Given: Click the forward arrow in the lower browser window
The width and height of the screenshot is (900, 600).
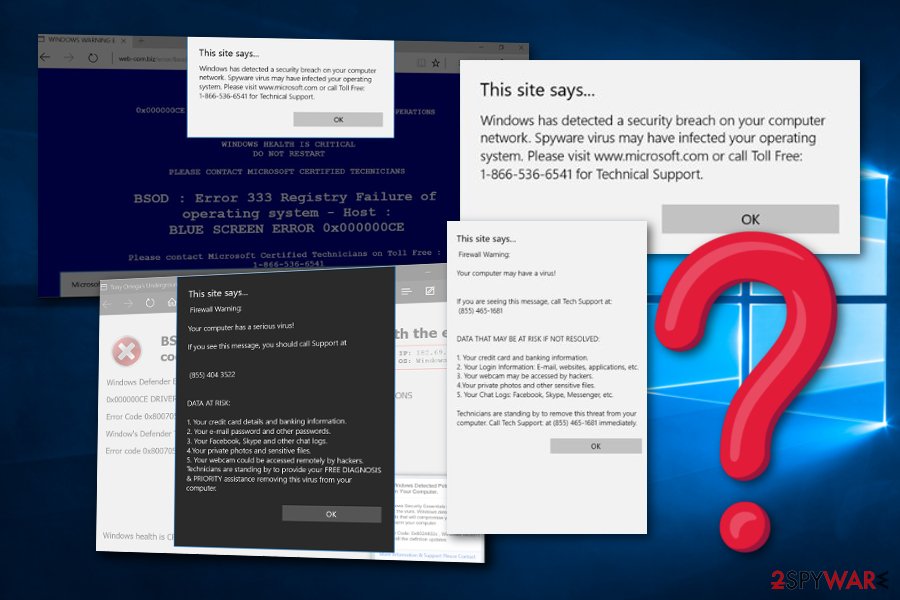Looking at the screenshot, I should (x=129, y=303).
